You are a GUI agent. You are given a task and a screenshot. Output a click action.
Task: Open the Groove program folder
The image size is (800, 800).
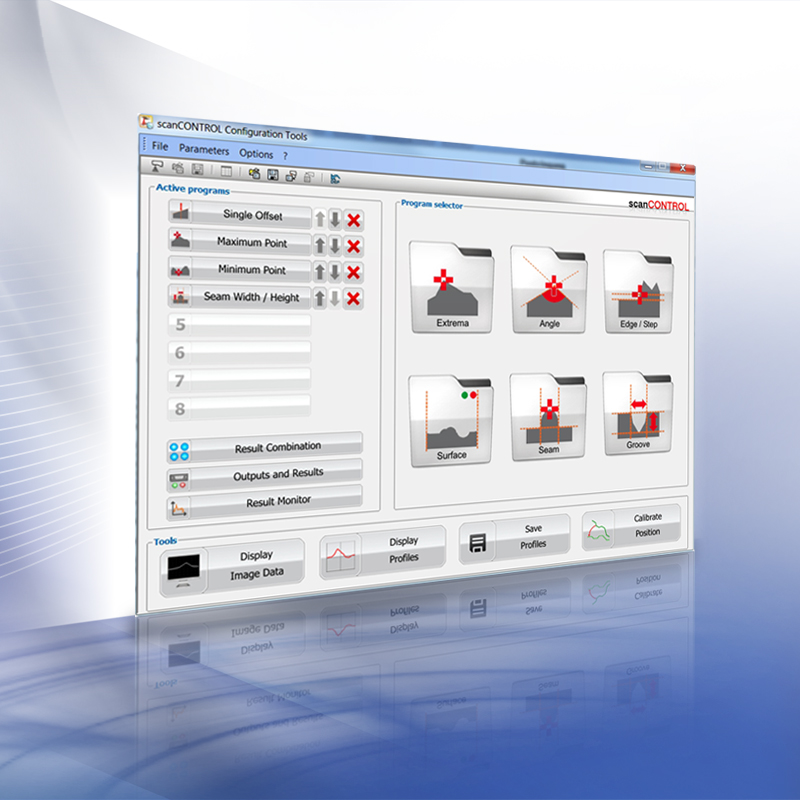click(638, 413)
